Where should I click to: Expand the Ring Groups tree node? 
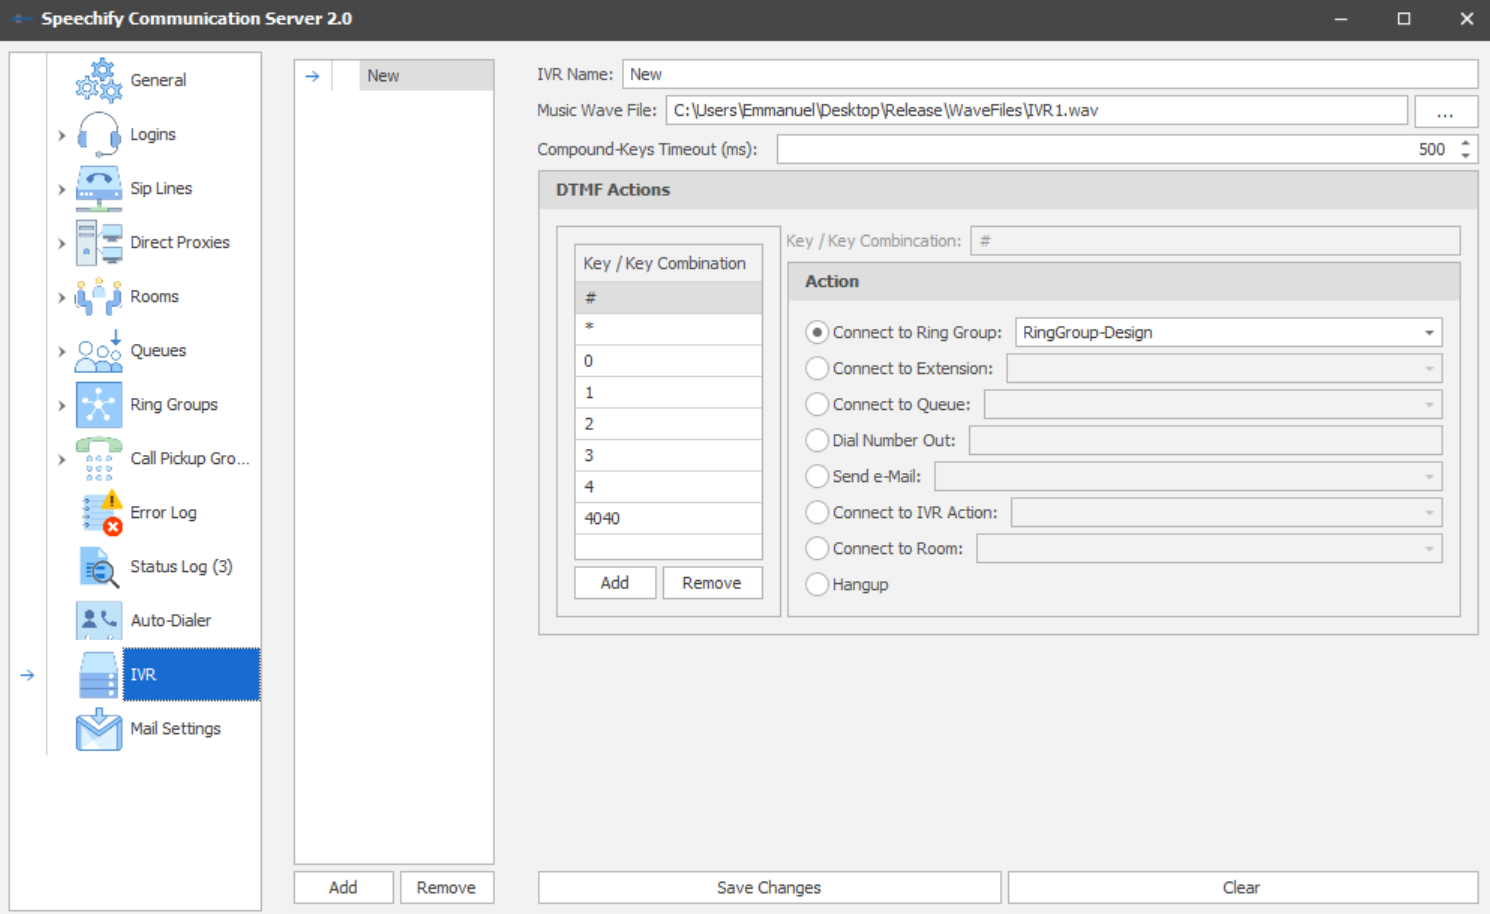(x=62, y=405)
